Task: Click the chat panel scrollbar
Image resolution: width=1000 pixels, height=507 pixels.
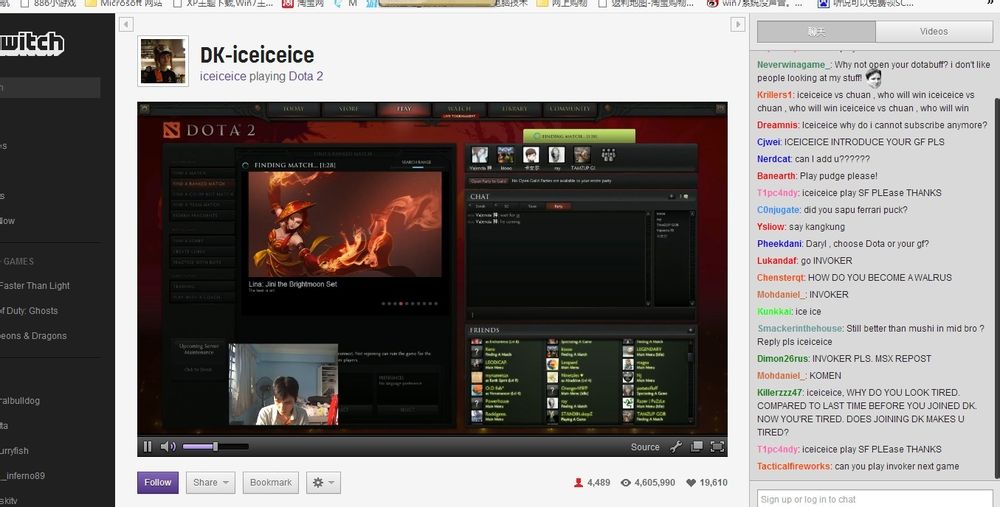Action: click(996, 287)
